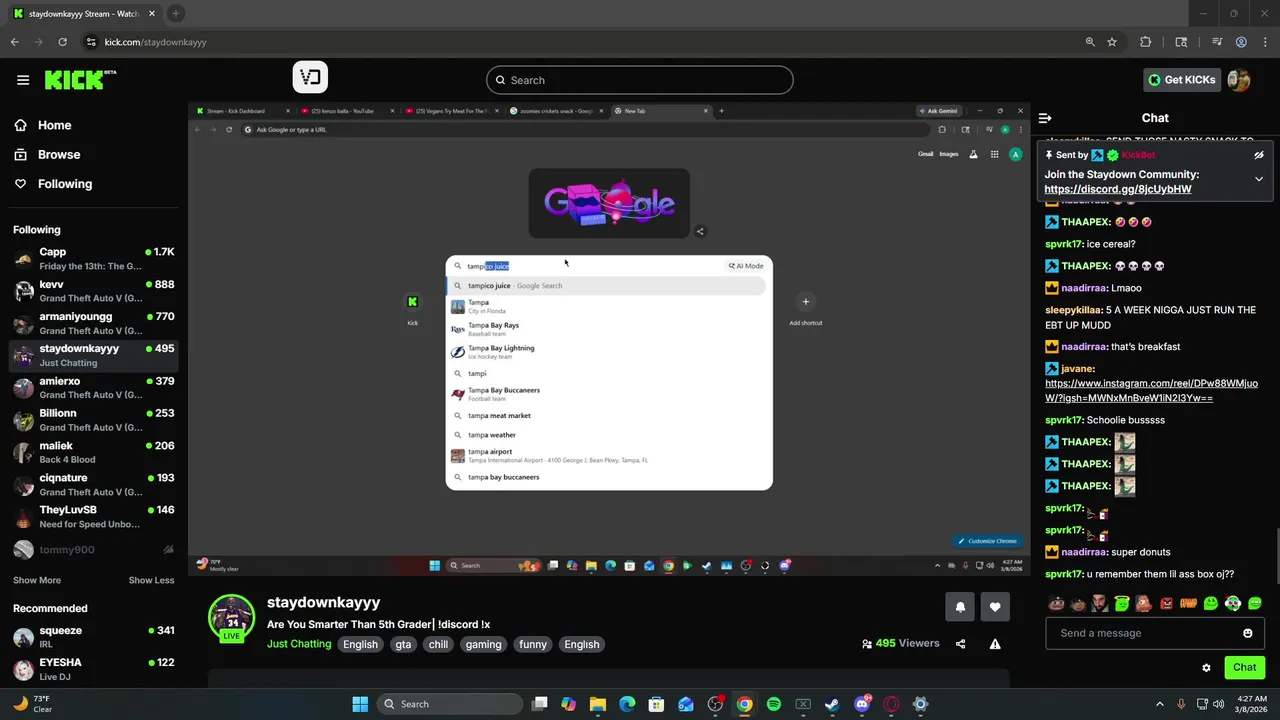The height and width of the screenshot is (720, 1280).
Task: Open the Extensions puzzle icon
Action: pos(1146,42)
